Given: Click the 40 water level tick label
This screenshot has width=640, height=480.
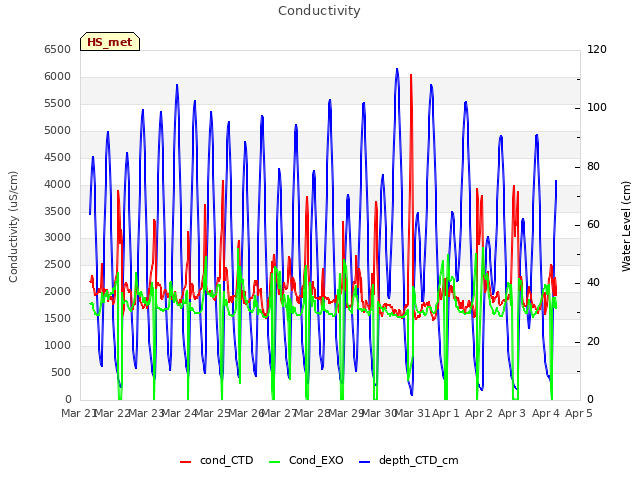Looking at the screenshot, I should pyautogui.click(x=594, y=282).
